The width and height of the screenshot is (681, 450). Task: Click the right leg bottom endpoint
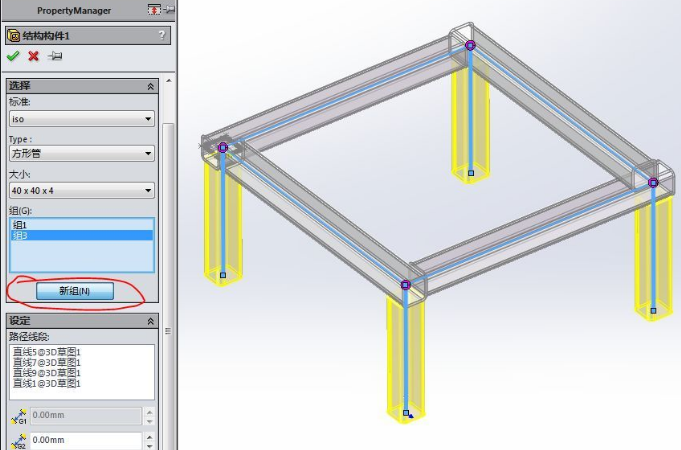click(x=653, y=311)
